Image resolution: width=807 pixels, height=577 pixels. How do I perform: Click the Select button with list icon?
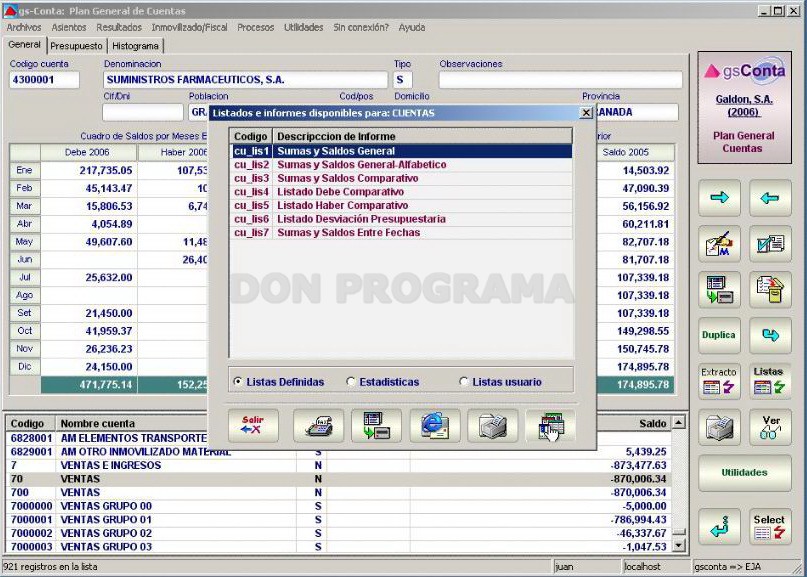(x=770, y=527)
